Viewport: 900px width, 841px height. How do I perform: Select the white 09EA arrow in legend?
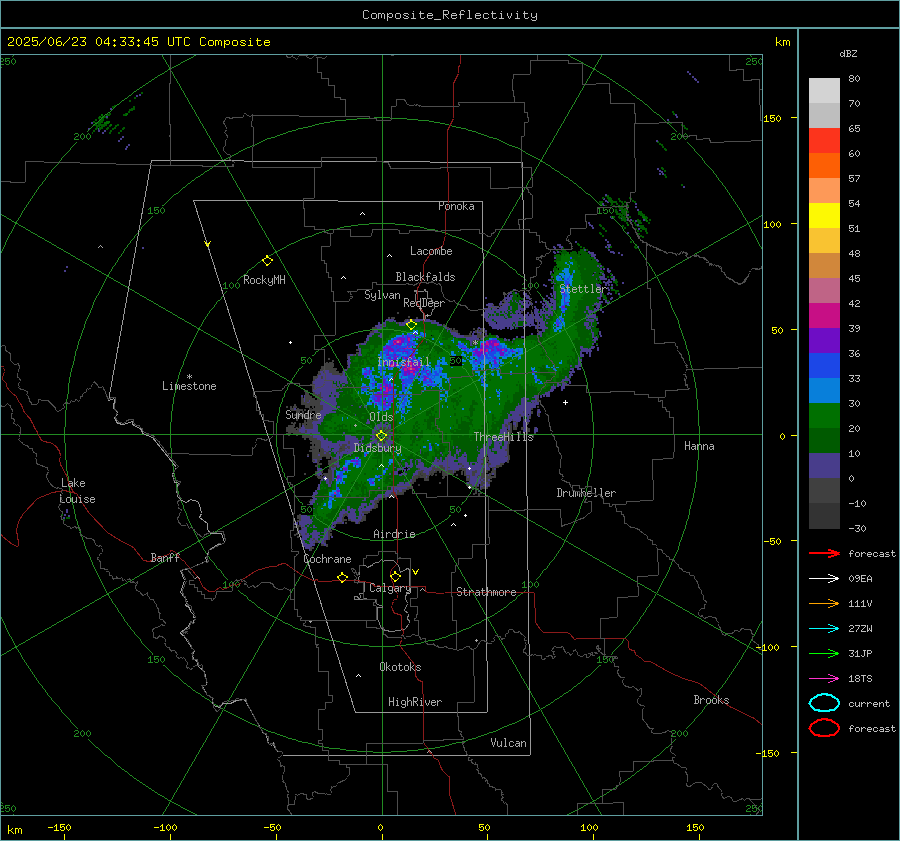coord(824,578)
